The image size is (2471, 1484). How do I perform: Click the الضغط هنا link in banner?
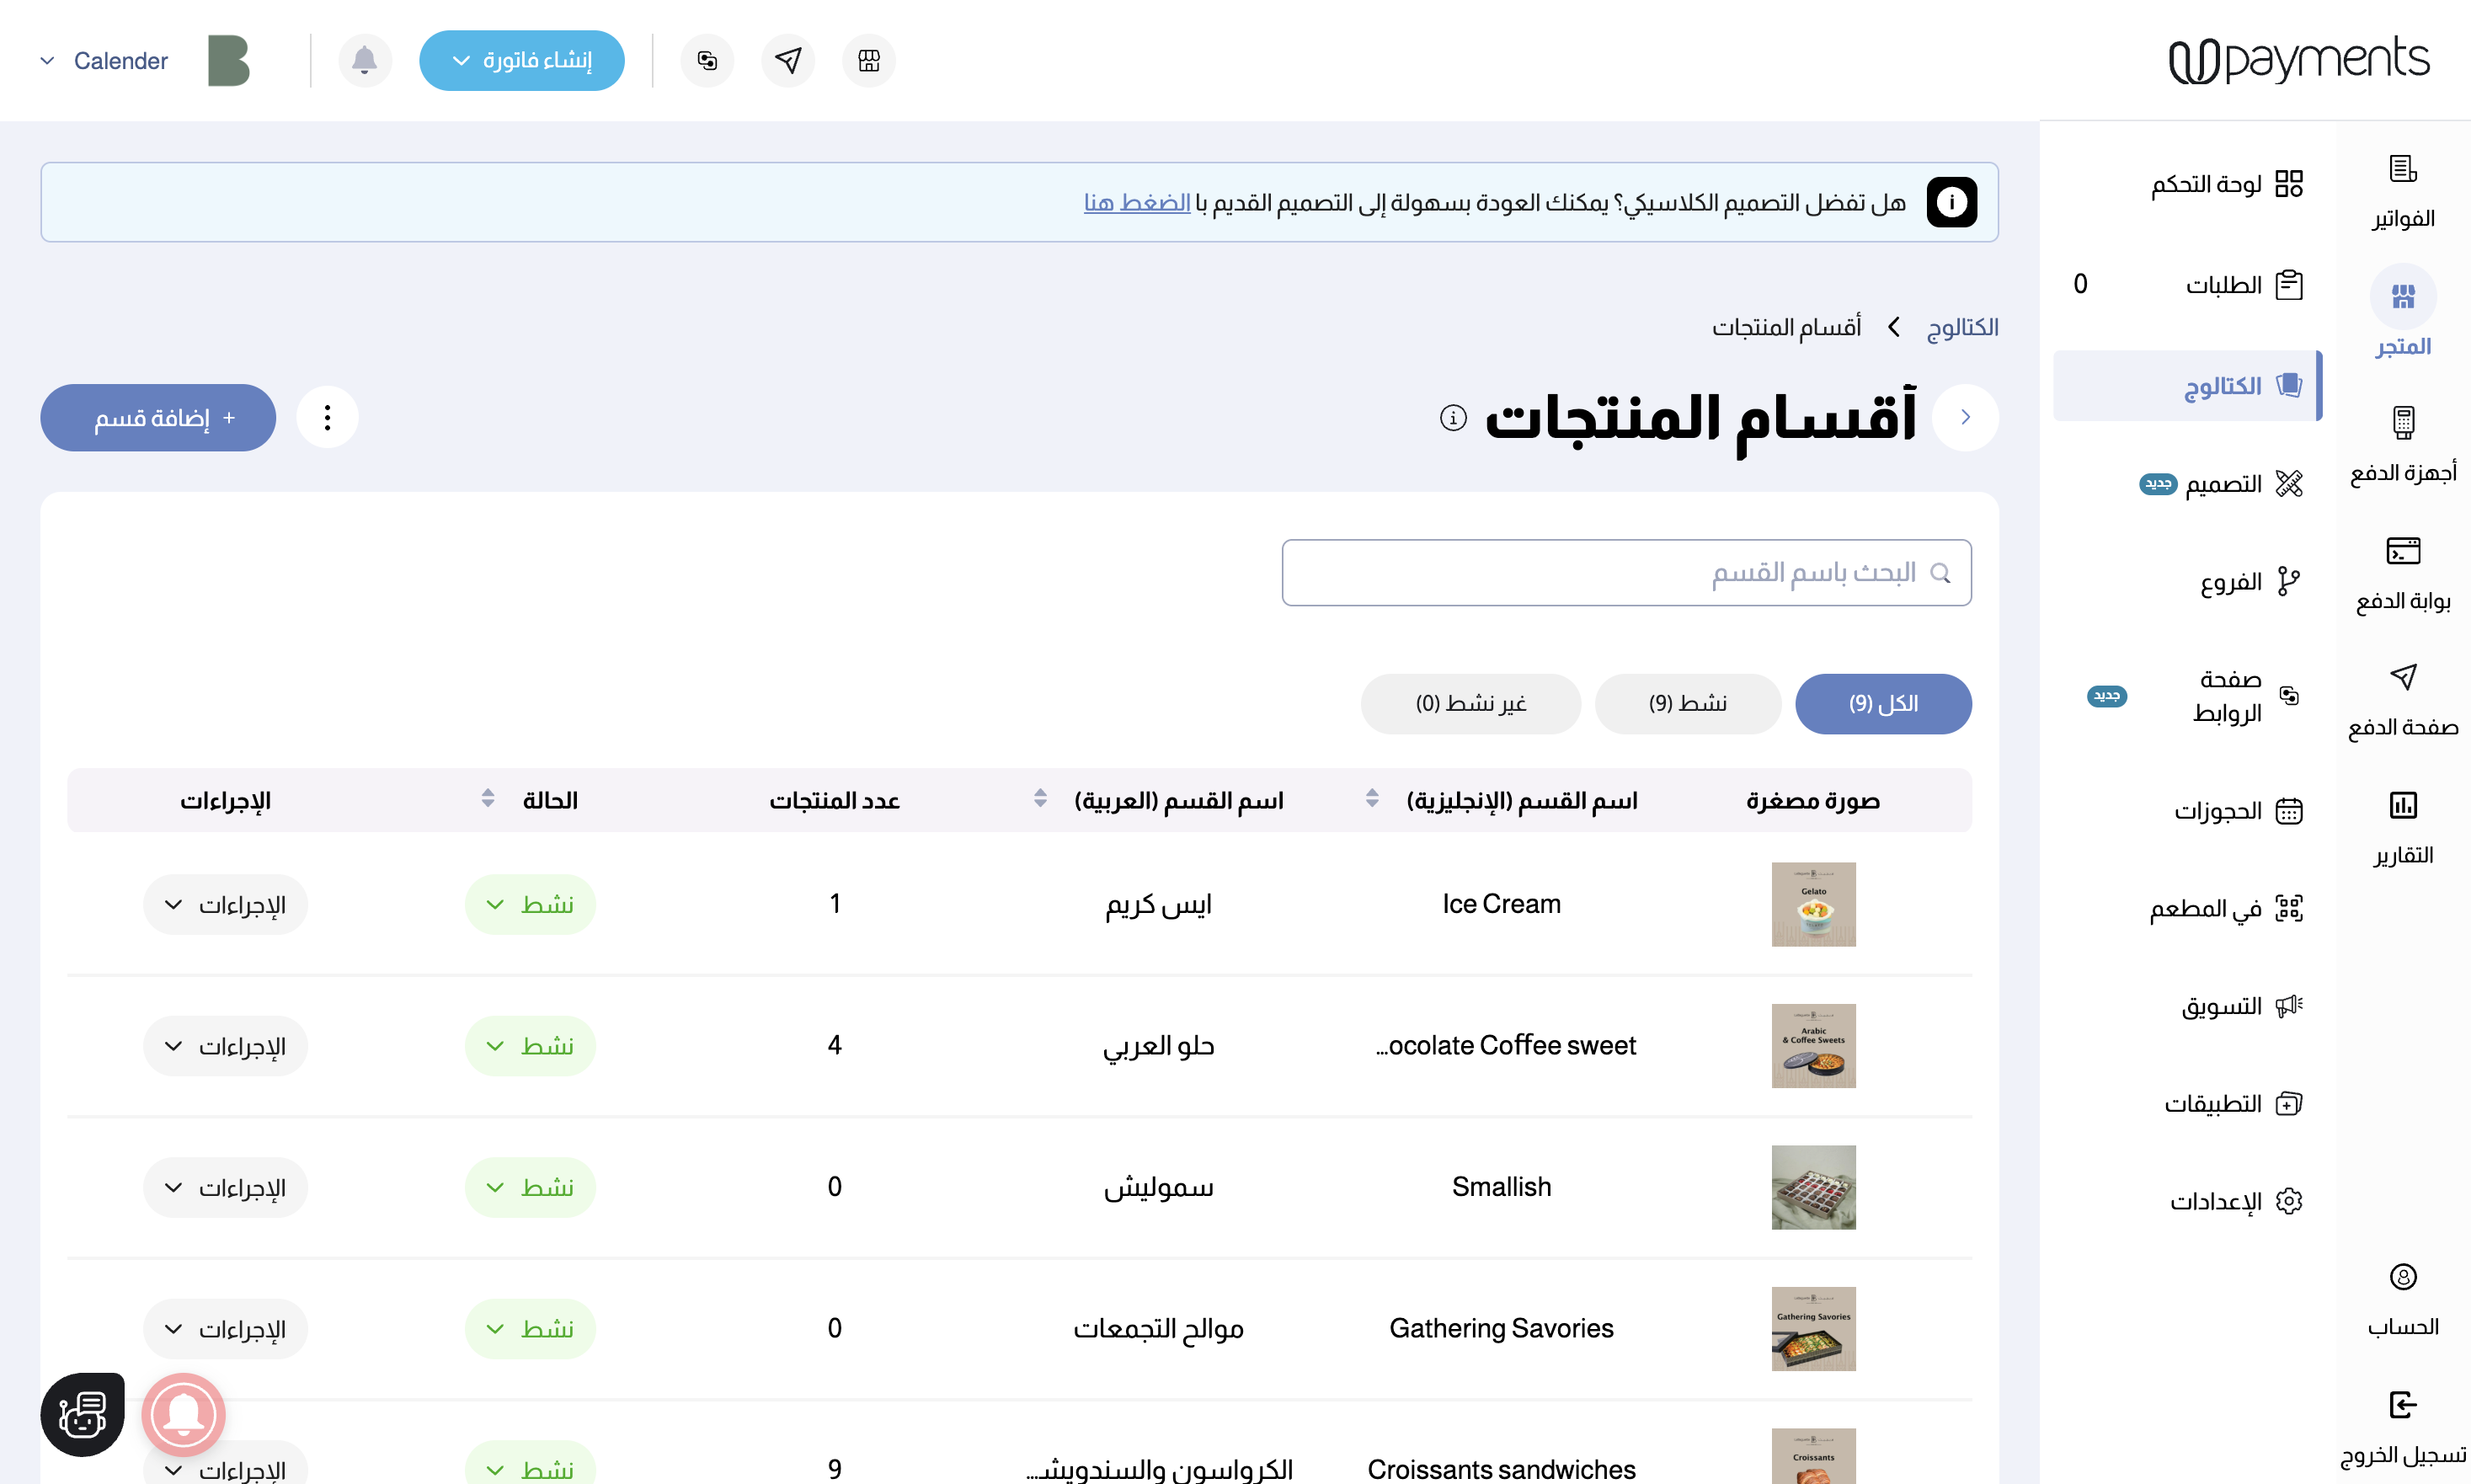1137,202
